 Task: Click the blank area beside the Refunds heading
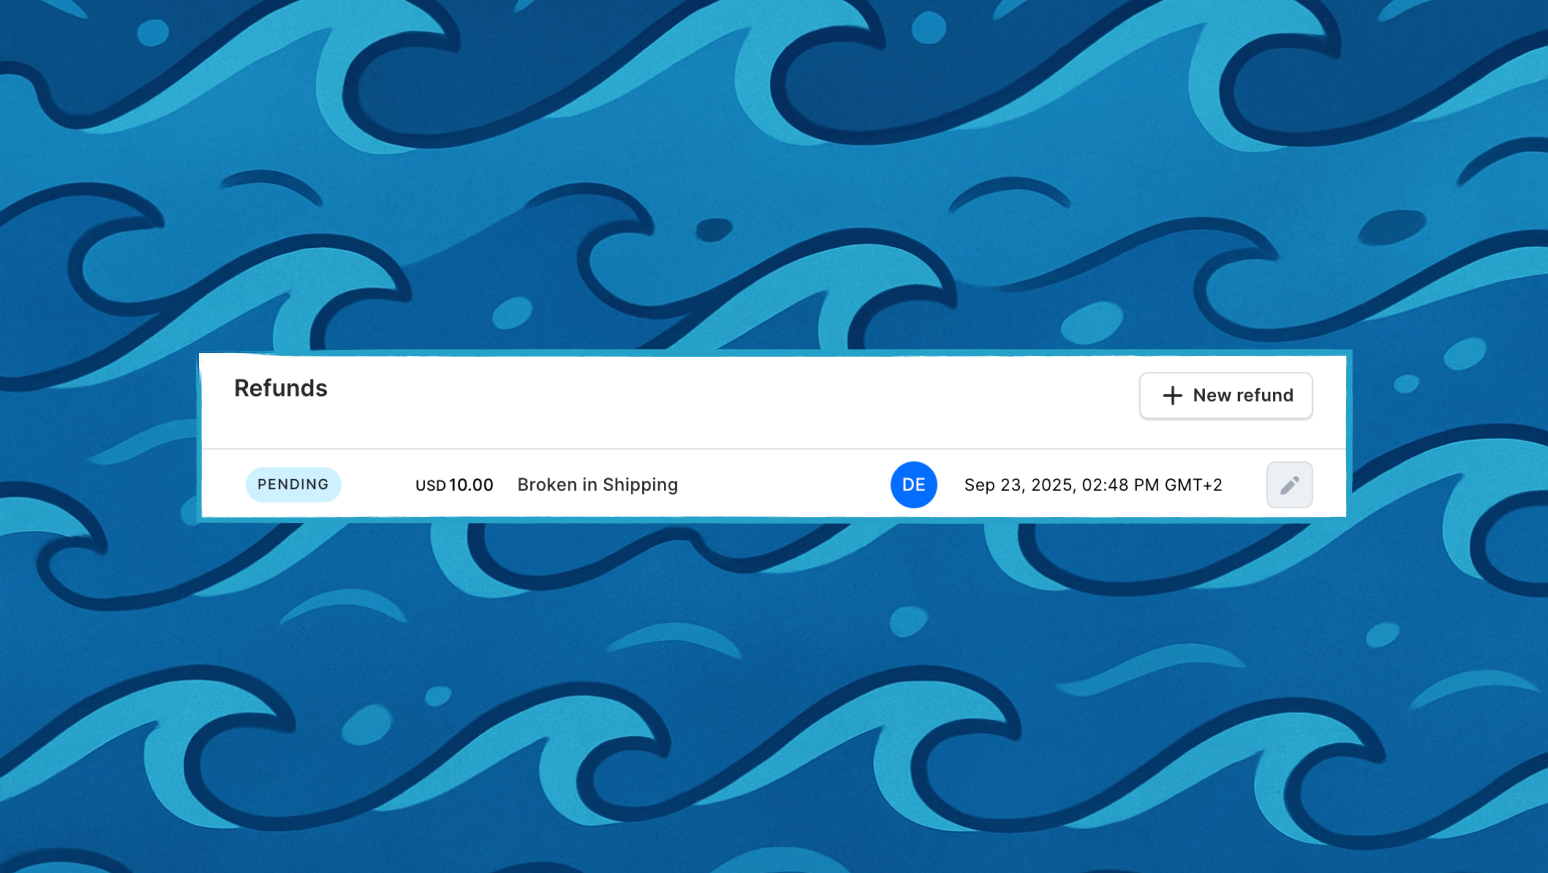(730, 396)
